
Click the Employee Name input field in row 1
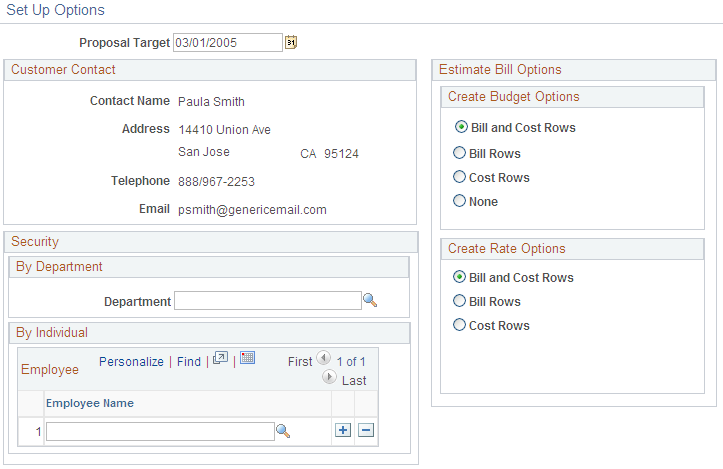160,431
